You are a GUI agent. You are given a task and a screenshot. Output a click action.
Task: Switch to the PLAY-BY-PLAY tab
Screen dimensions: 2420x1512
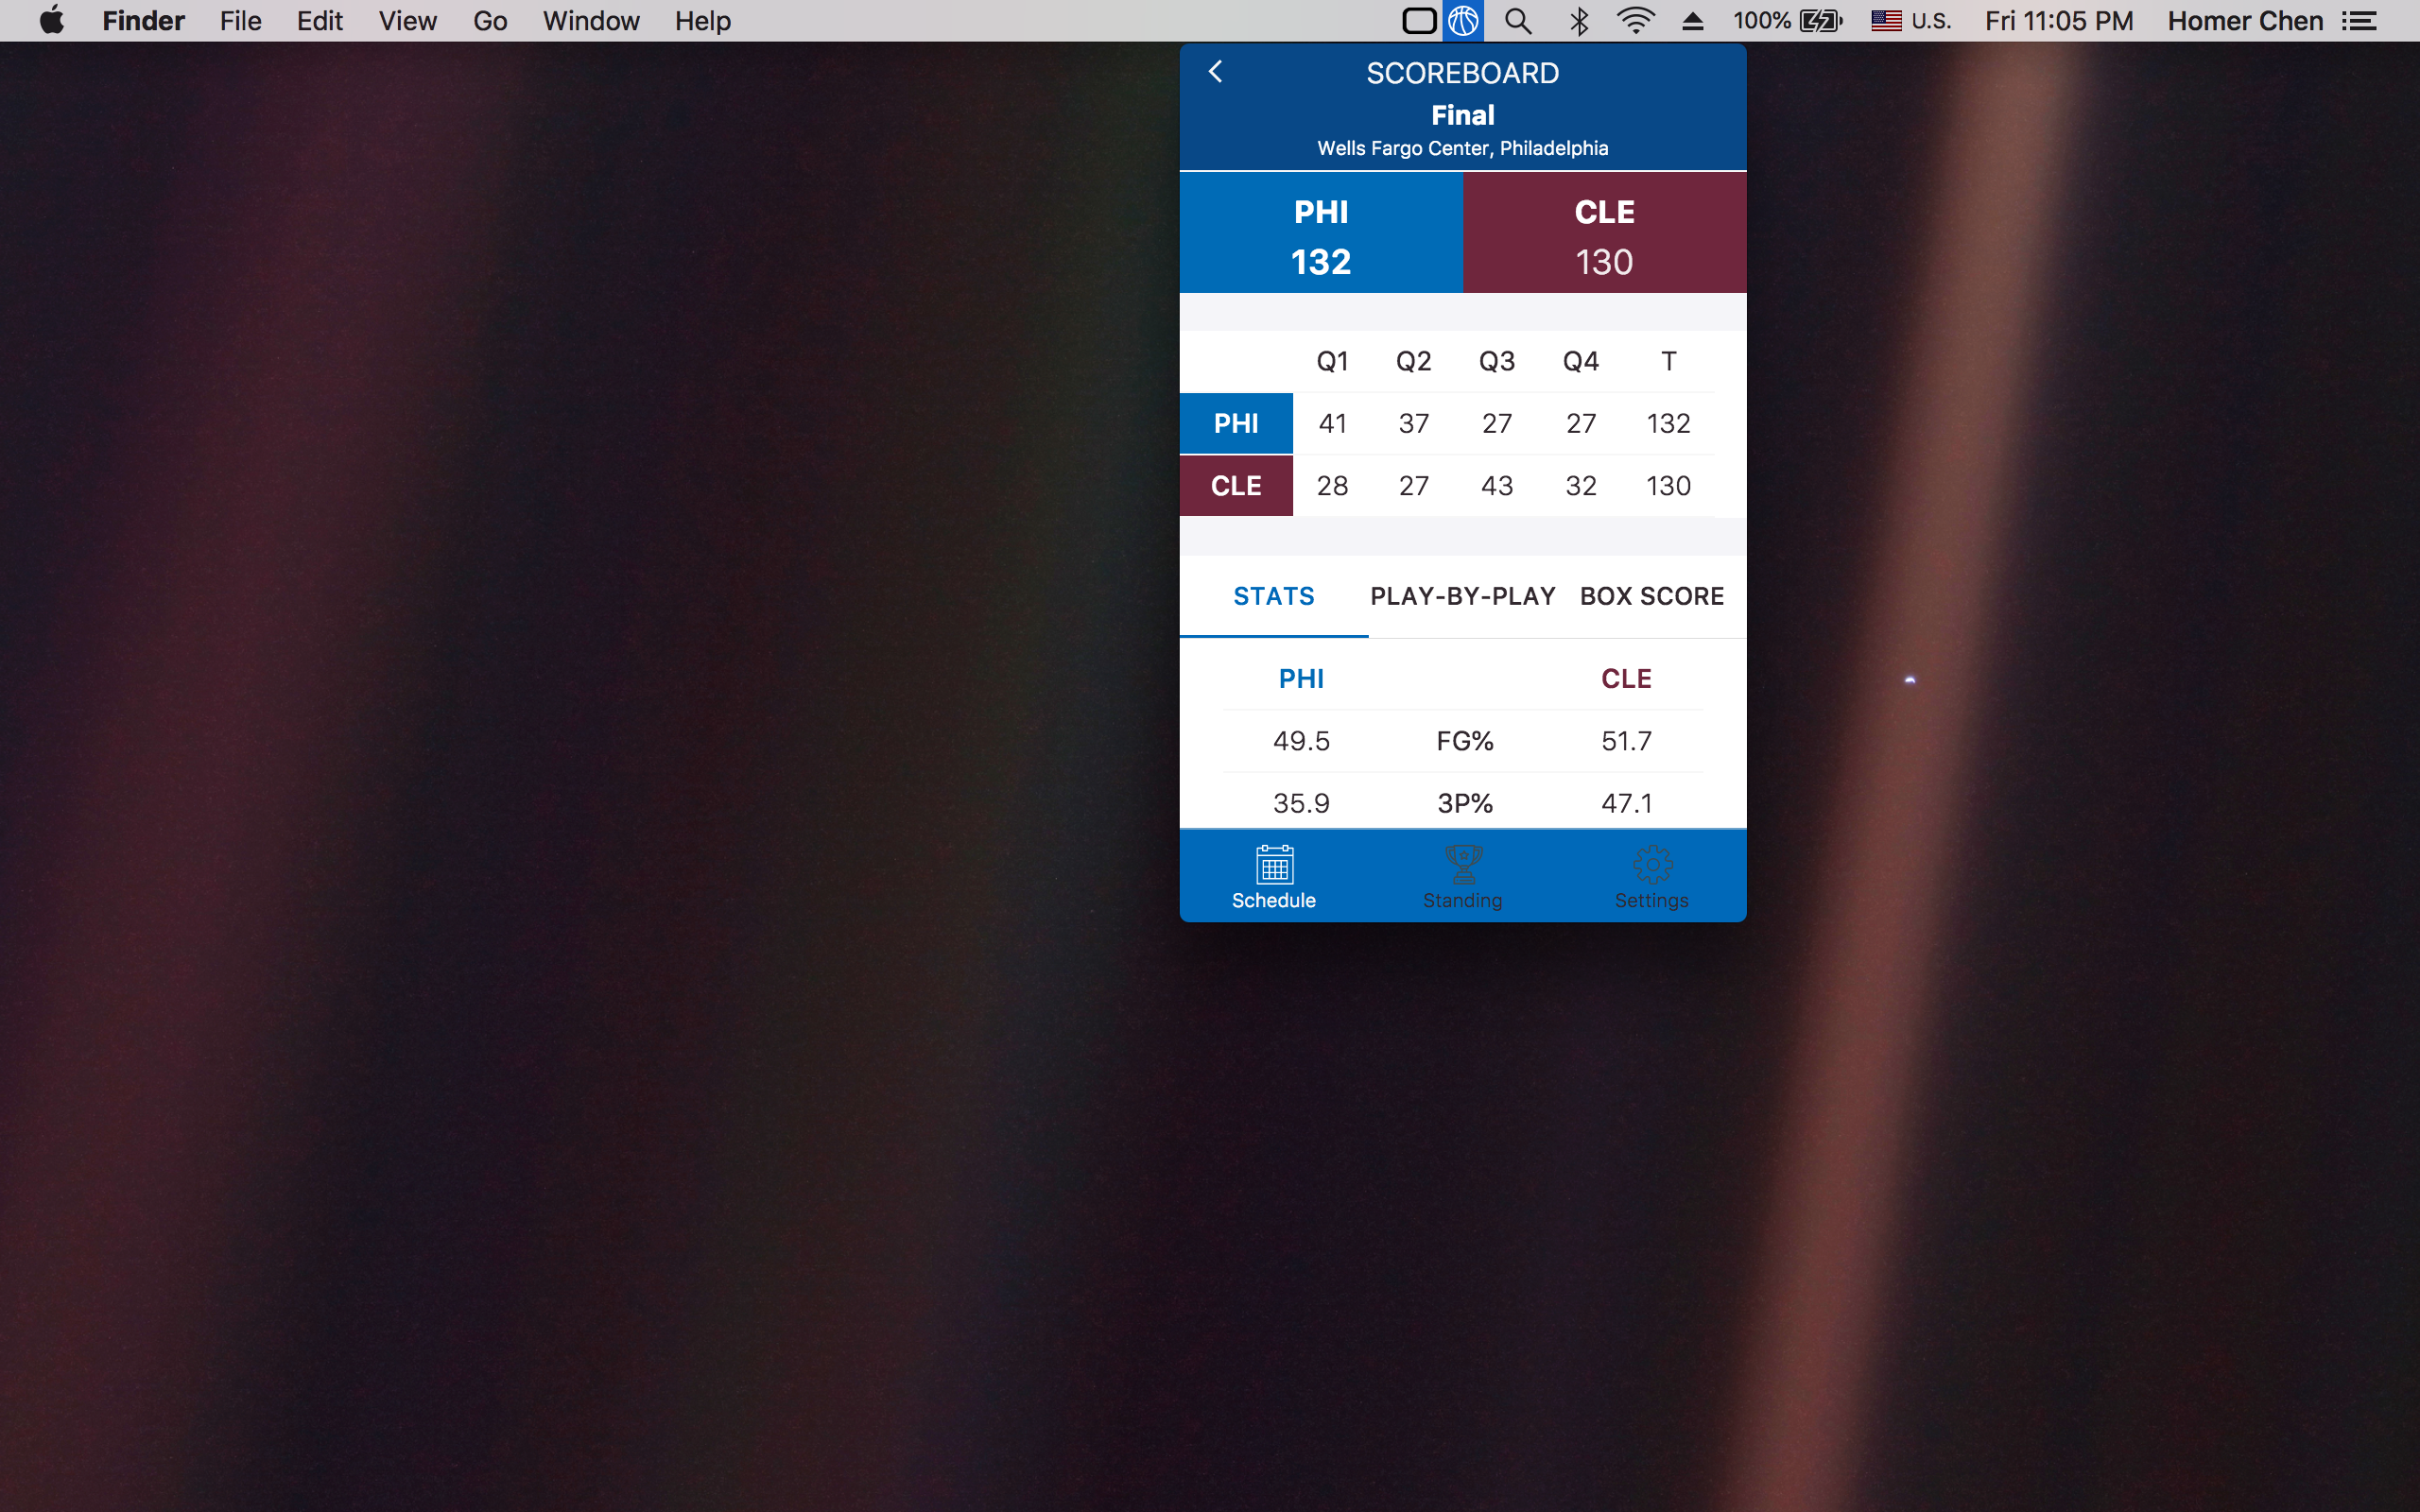pyautogui.click(x=1462, y=596)
